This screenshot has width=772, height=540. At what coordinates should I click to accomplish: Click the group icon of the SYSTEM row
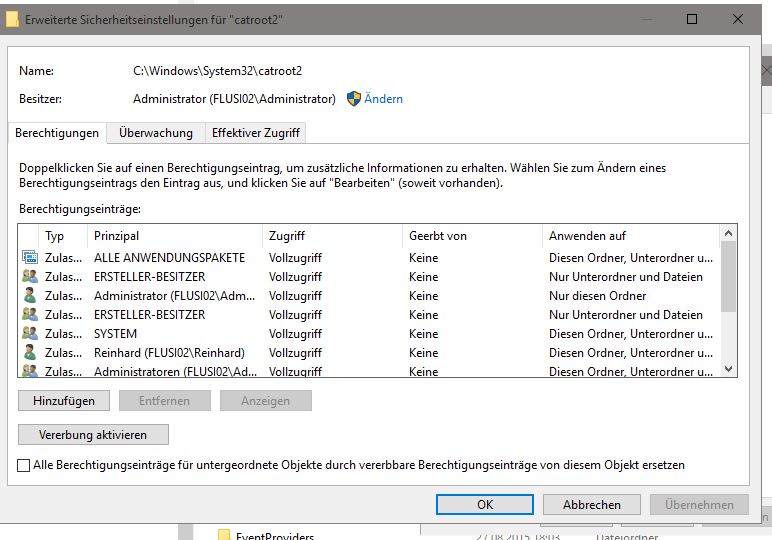coord(30,333)
